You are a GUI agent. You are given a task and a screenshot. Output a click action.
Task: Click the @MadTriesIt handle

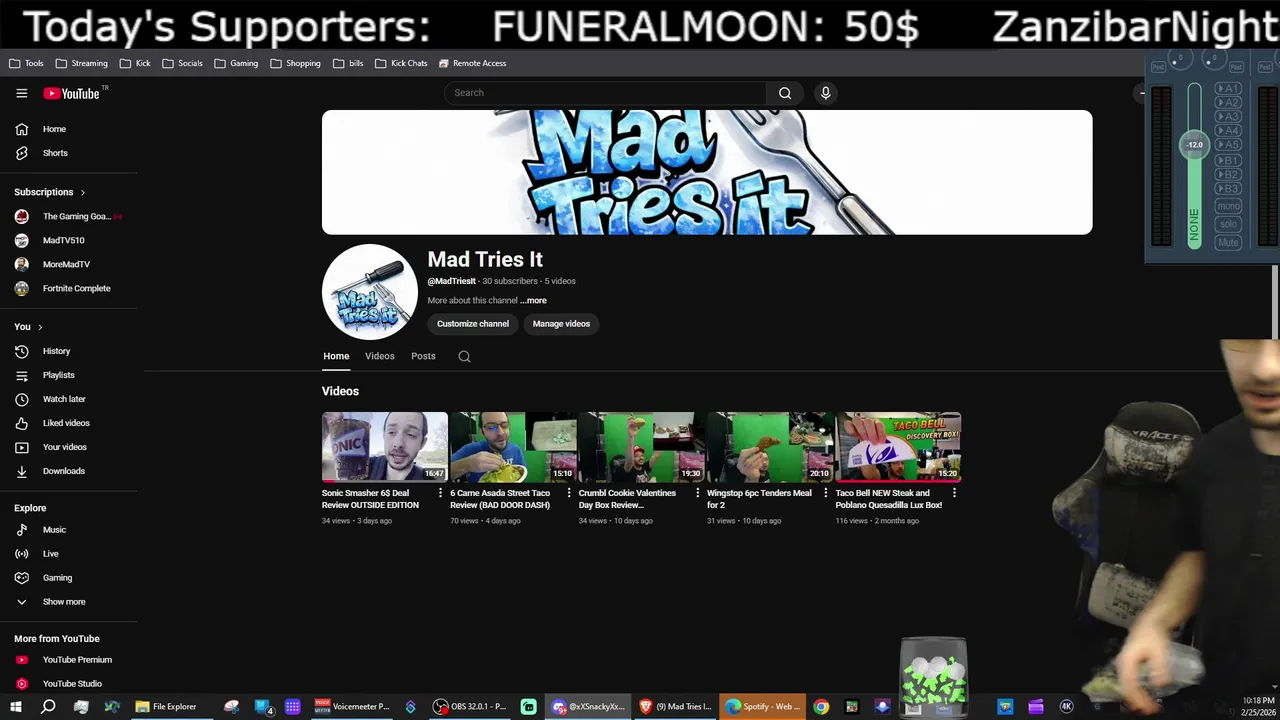[452, 281]
